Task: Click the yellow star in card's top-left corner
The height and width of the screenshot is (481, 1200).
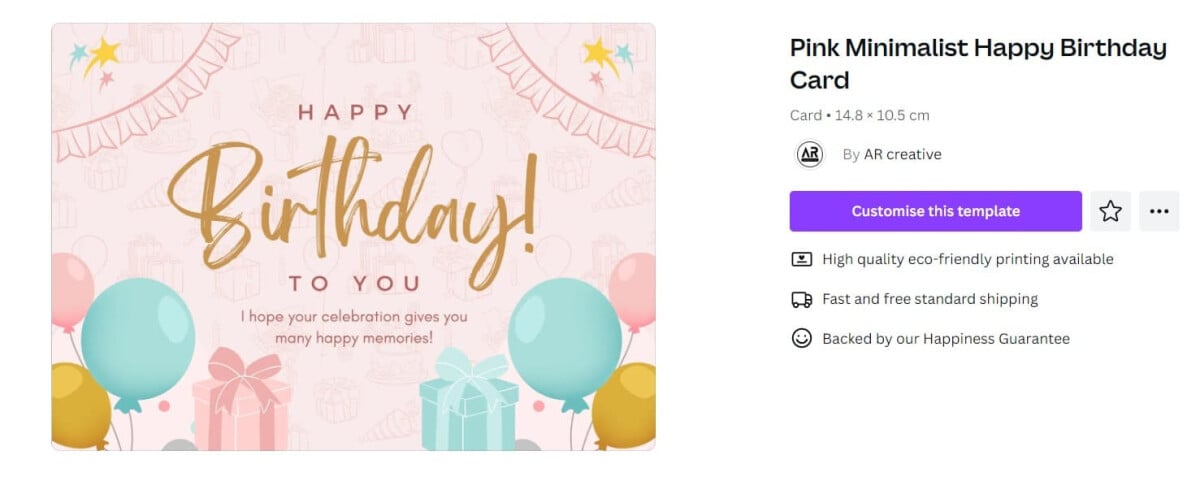Action: (x=101, y=54)
